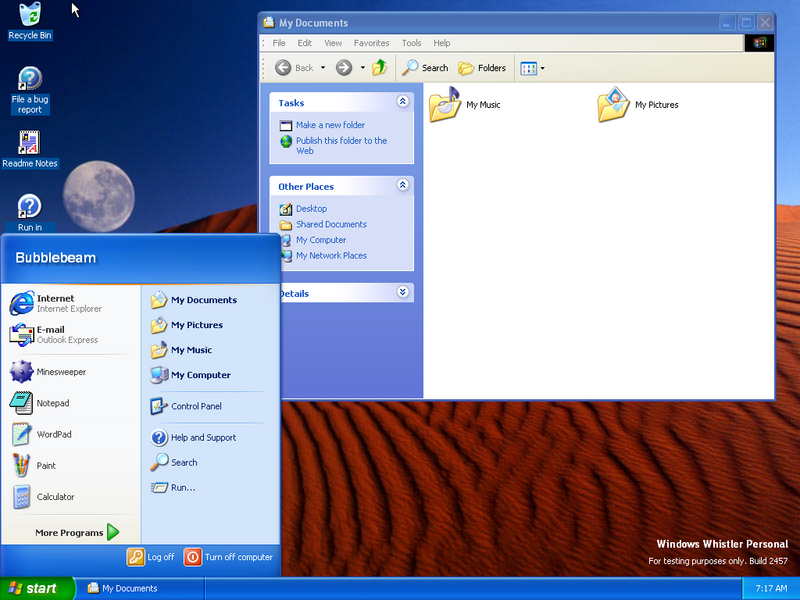Click the Up folder toolbar icon

(x=379, y=68)
